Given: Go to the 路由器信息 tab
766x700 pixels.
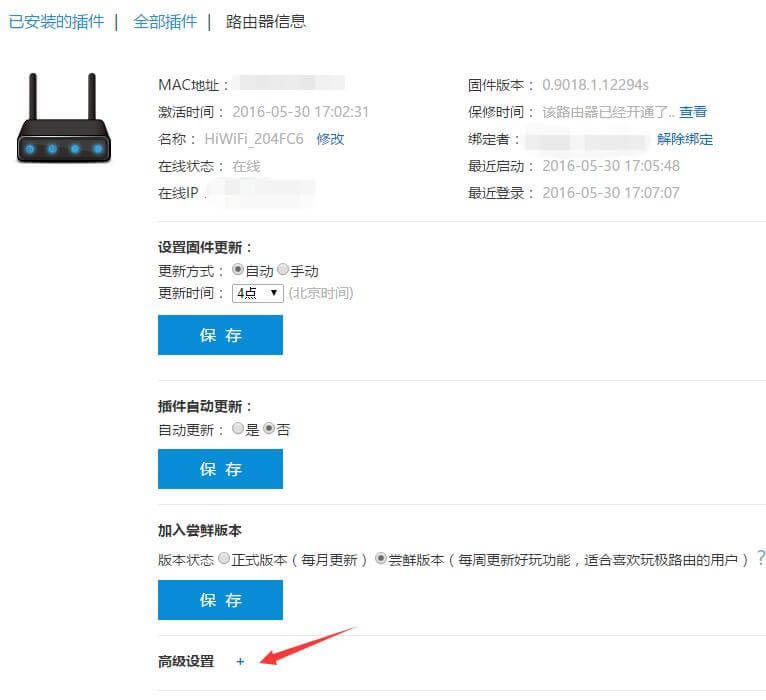Looking at the screenshot, I should click(x=266, y=21).
